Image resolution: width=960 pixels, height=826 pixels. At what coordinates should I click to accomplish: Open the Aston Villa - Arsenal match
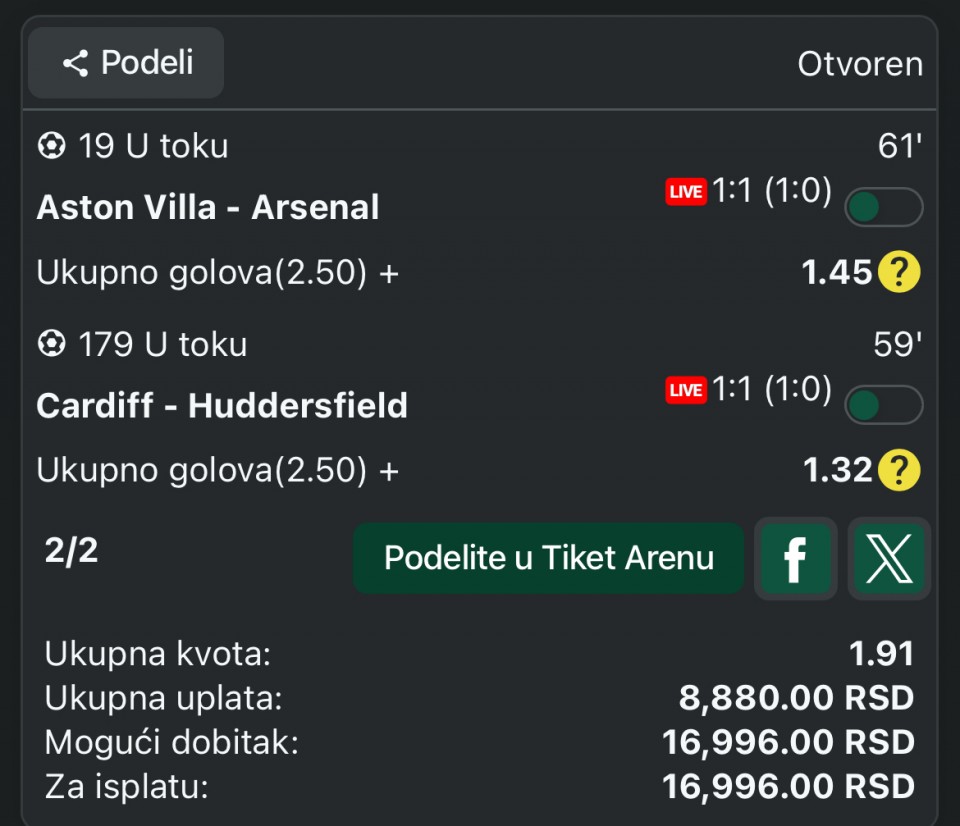click(208, 207)
